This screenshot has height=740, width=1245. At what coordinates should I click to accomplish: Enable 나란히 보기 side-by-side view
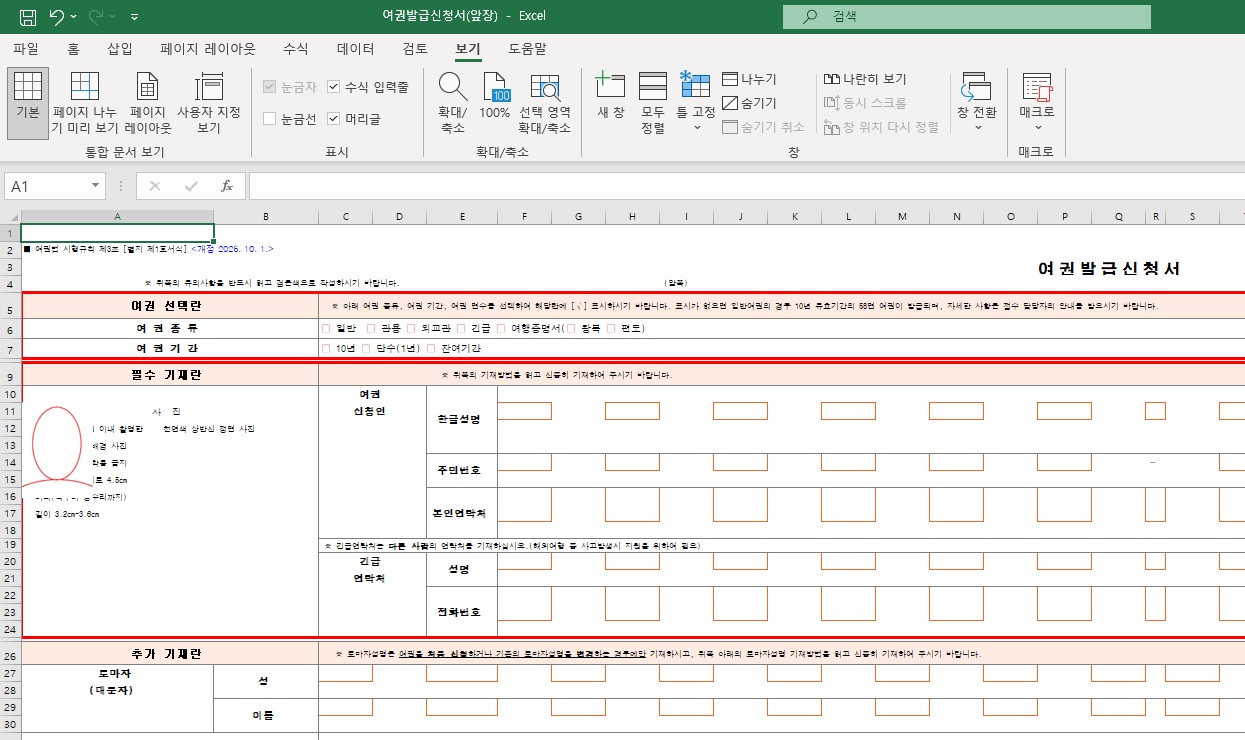[866, 78]
